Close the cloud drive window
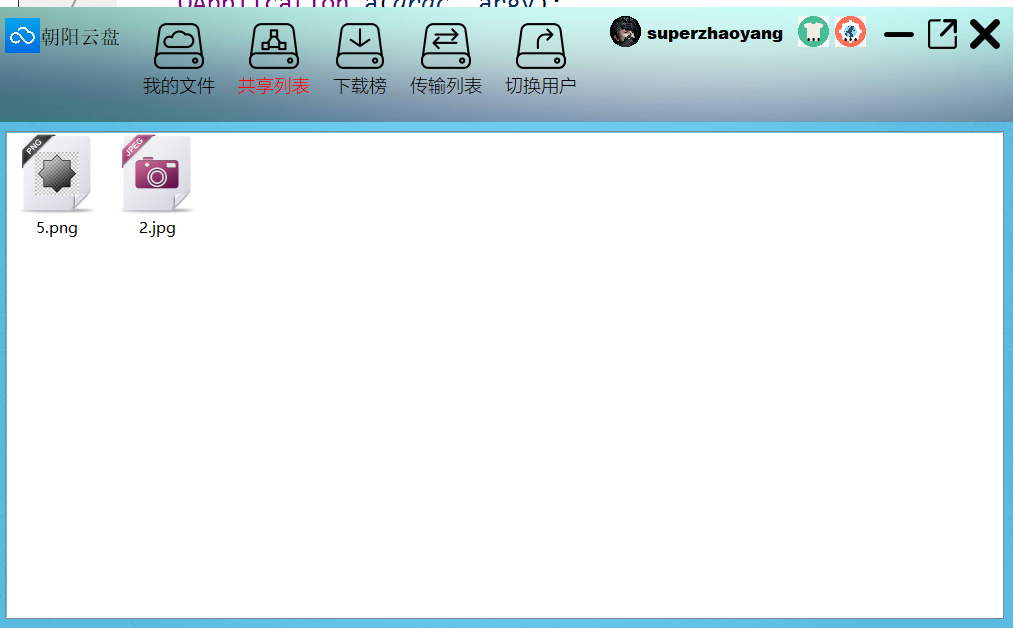1014x628 pixels. 985,34
